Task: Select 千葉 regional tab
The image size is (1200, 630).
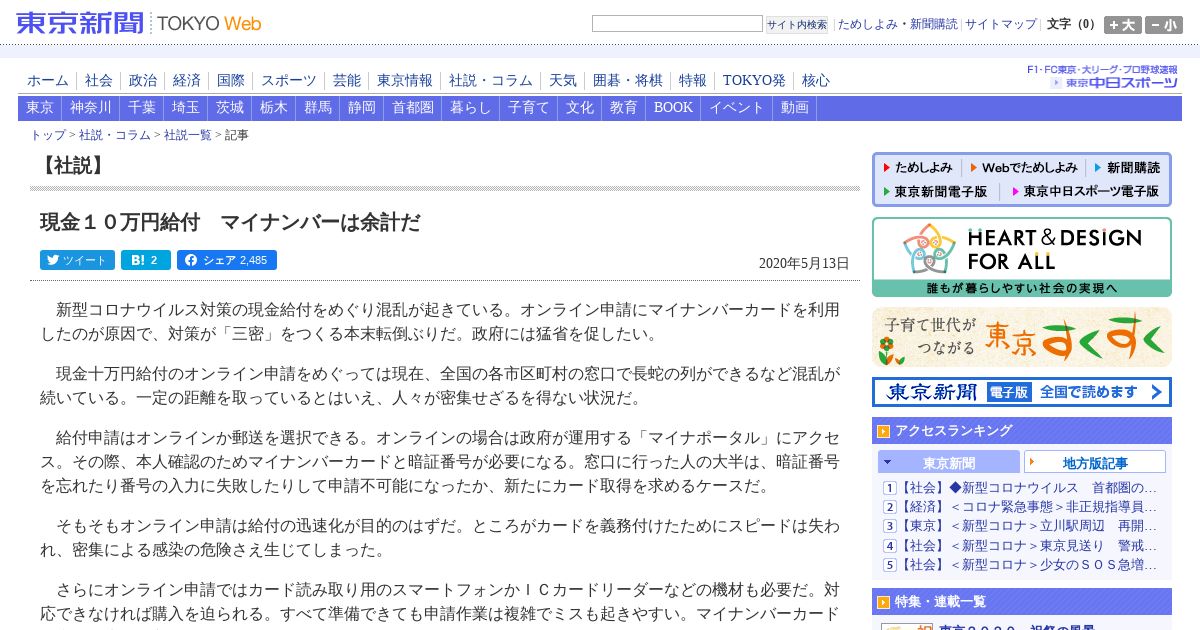Action: [x=142, y=108]
